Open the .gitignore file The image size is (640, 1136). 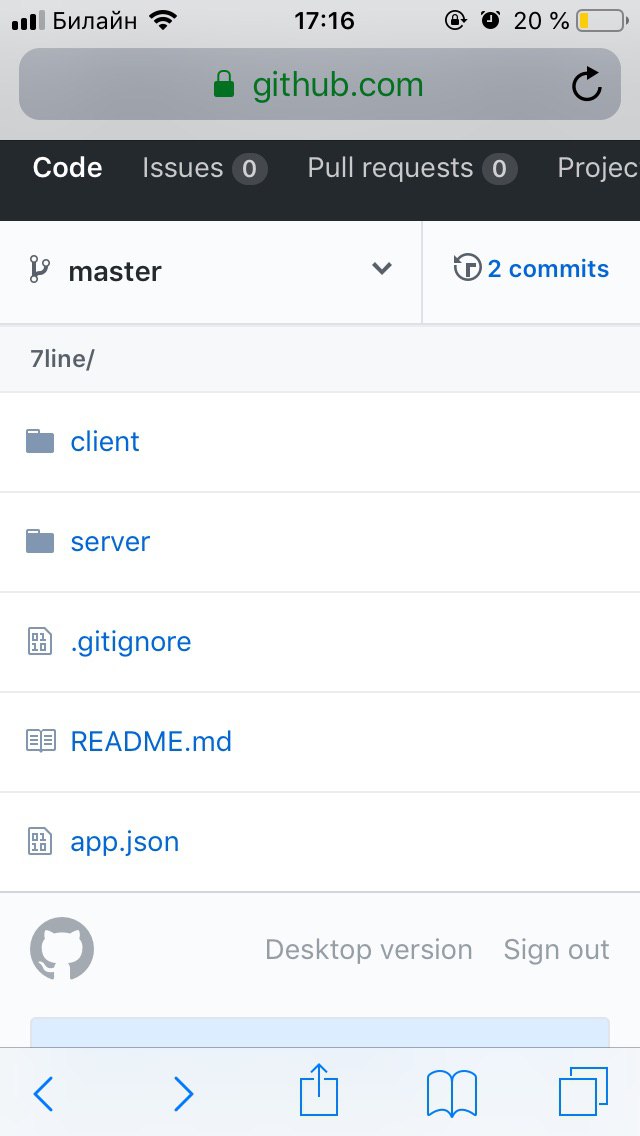[x=130, y=642]
